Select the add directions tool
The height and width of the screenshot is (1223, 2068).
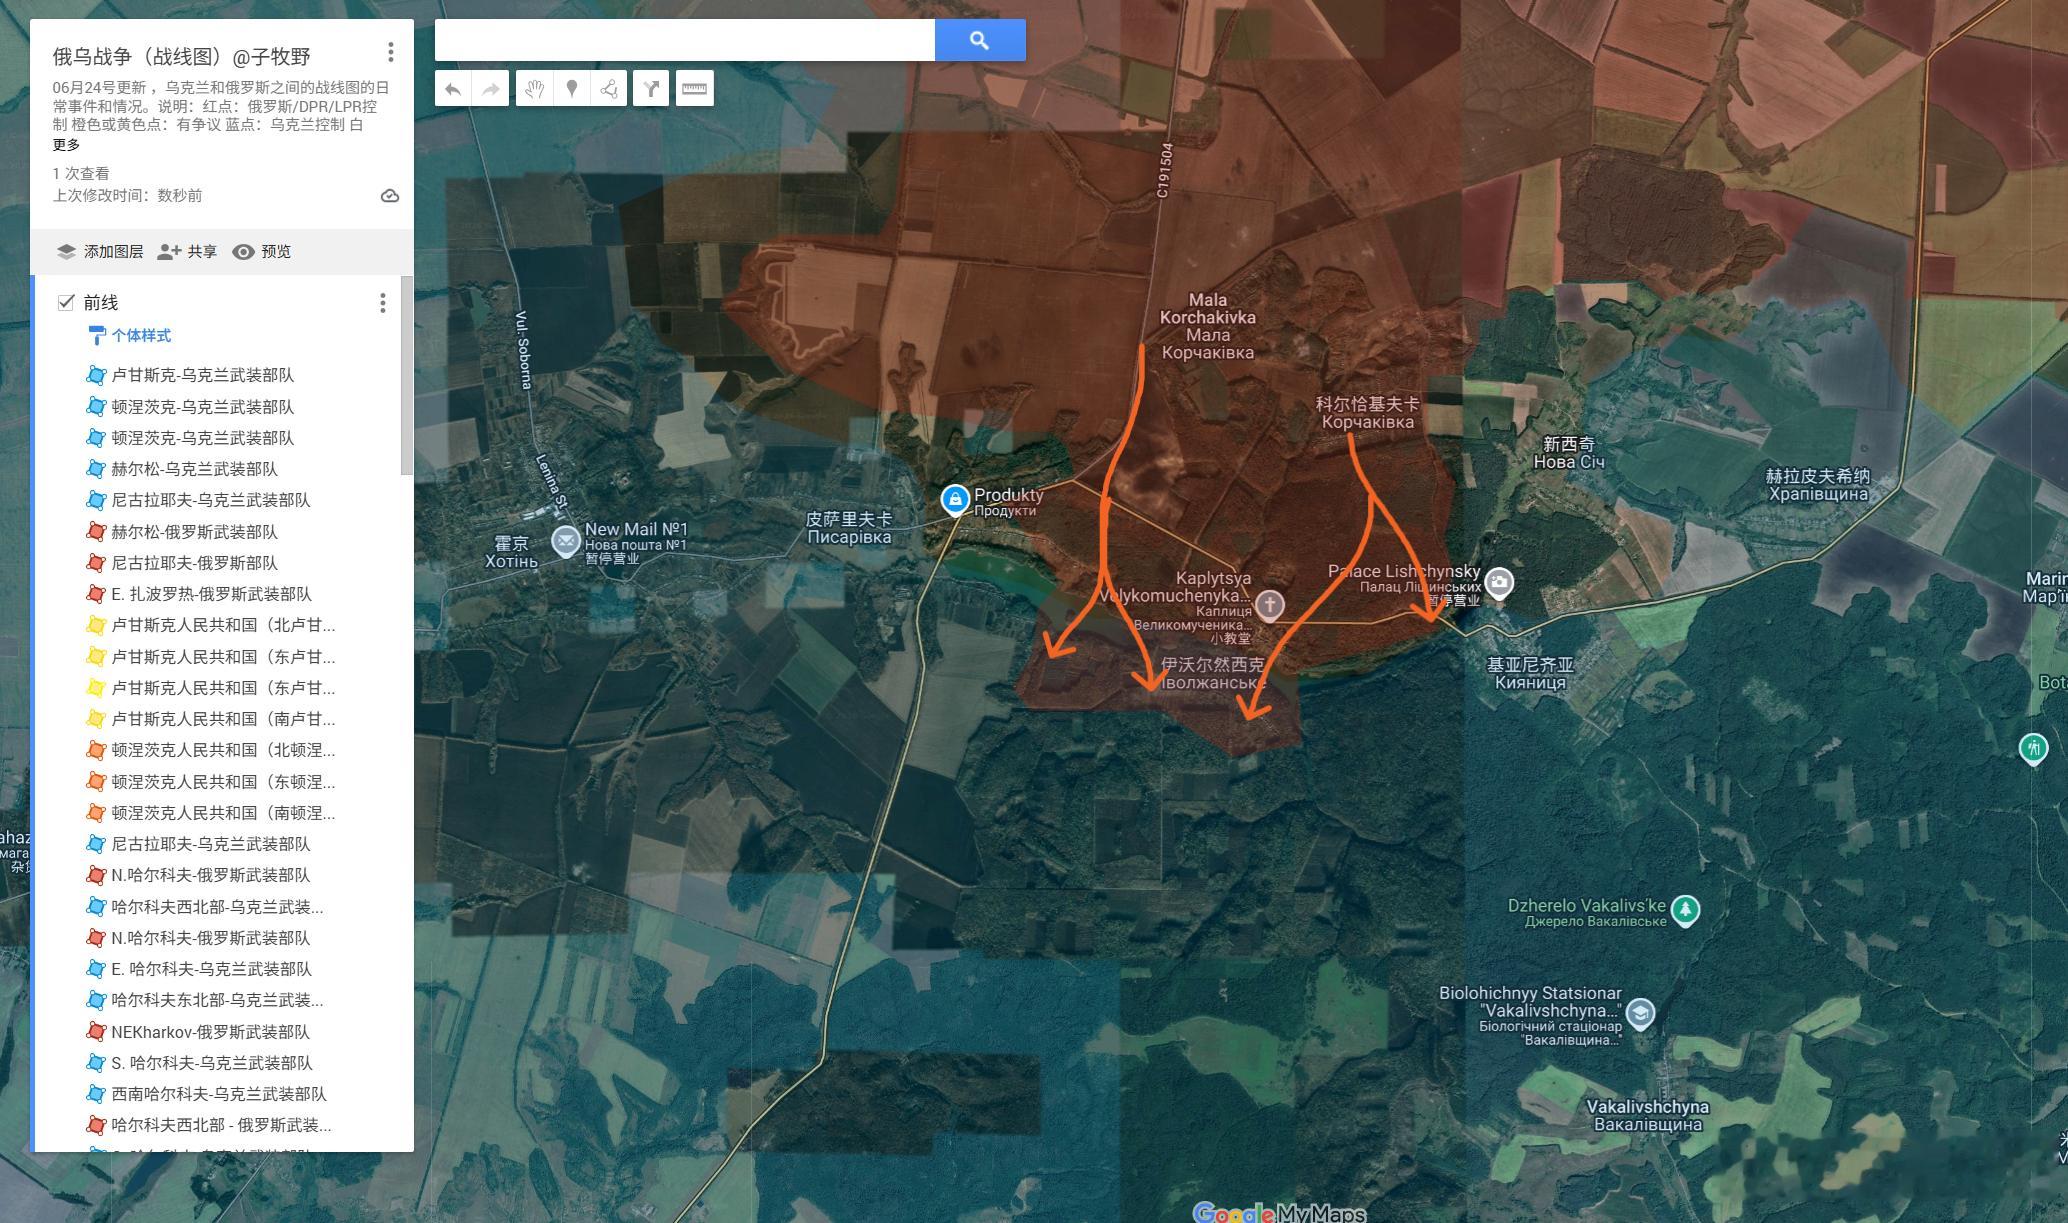pyautogui.click(x=651, y=89)
